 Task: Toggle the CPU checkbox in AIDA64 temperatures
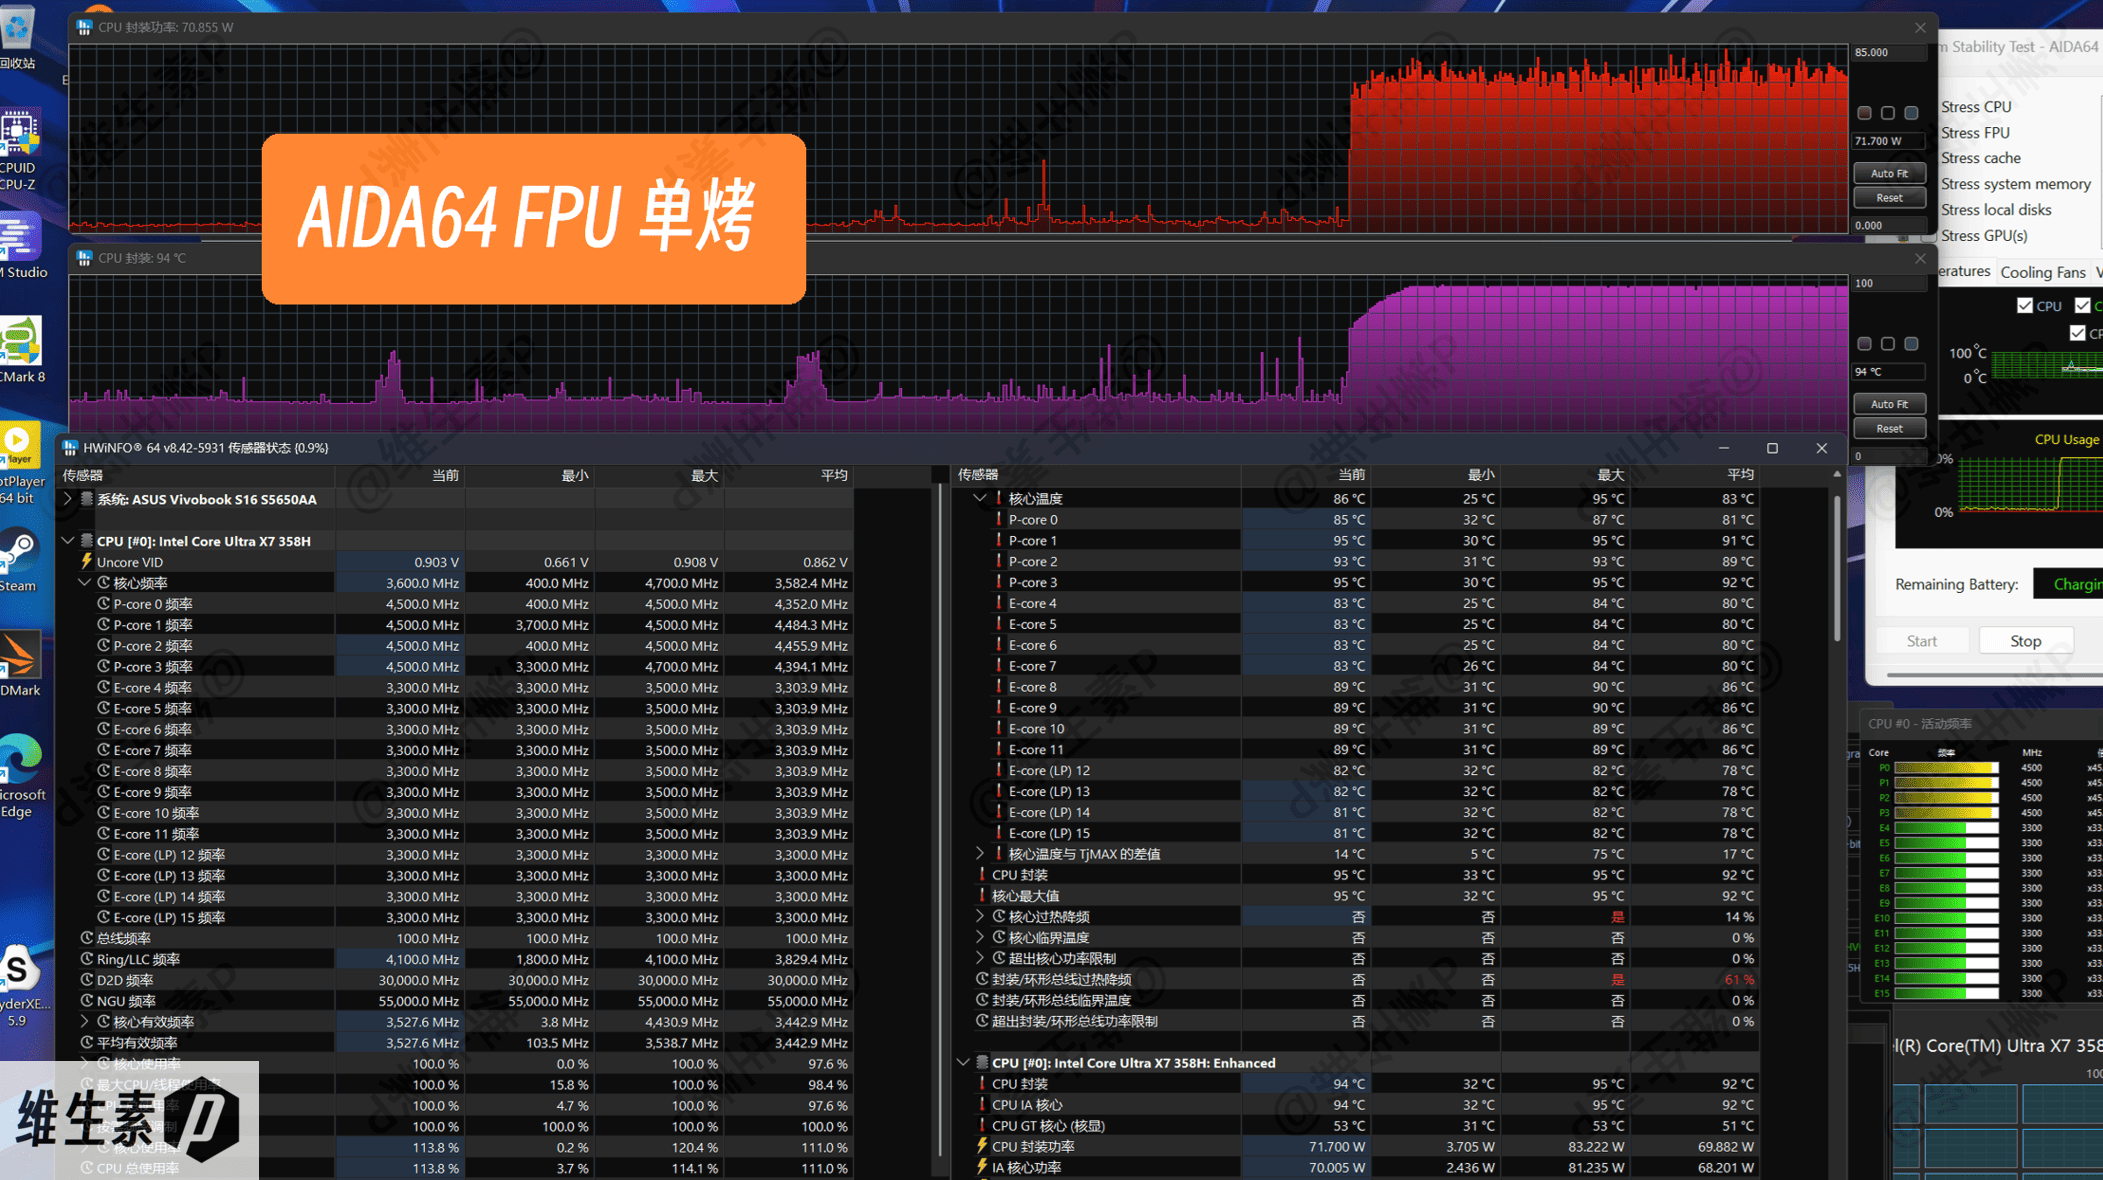pos(2025,306)
